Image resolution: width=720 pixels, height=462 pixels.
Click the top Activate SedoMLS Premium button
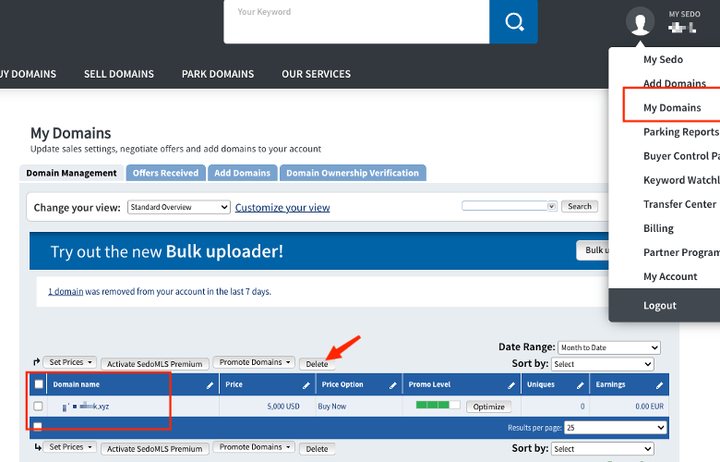(155, 364)
